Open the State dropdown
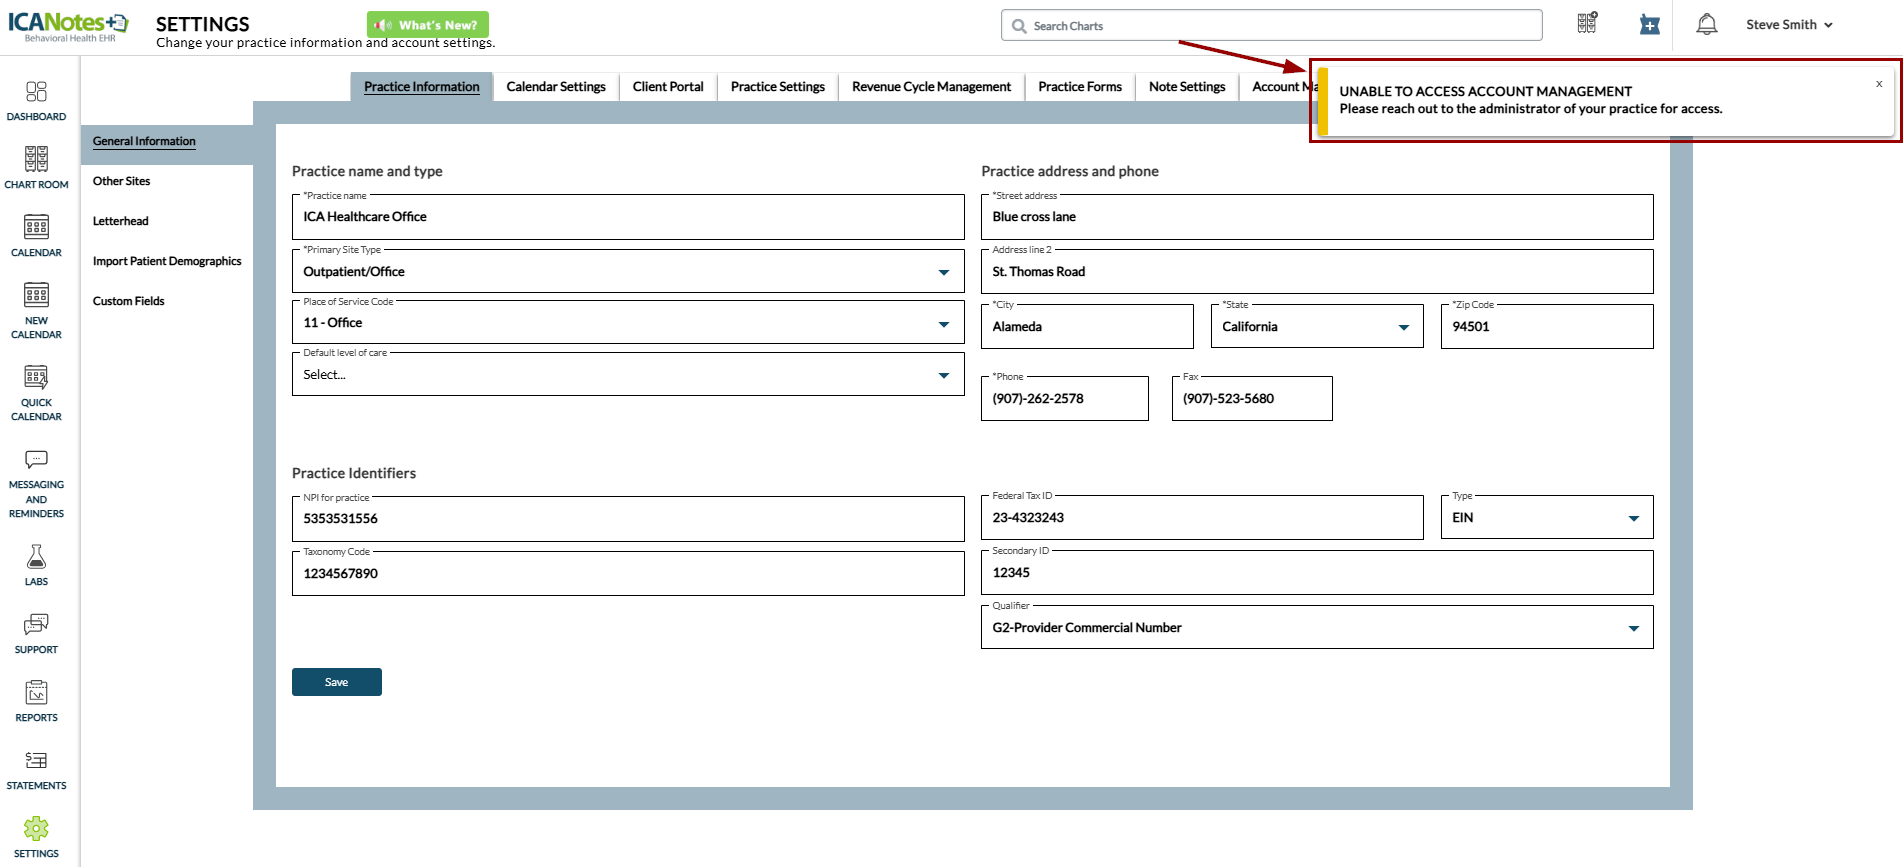Viewport: 1903px width, 867px height. pos(1403,327)
